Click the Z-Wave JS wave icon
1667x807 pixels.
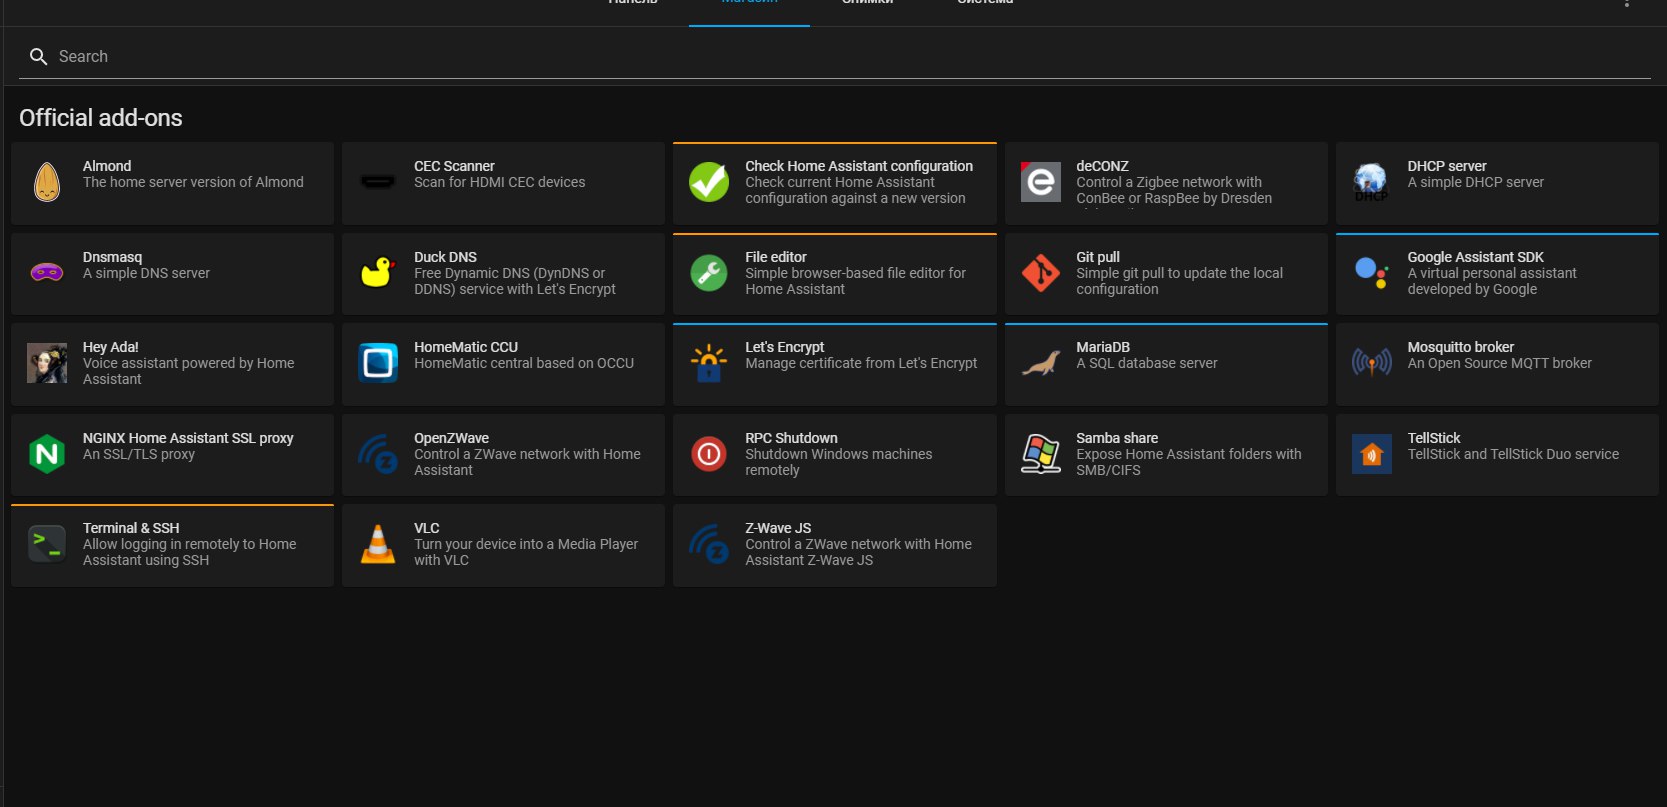pyautogui.click(x=709, y=544)
